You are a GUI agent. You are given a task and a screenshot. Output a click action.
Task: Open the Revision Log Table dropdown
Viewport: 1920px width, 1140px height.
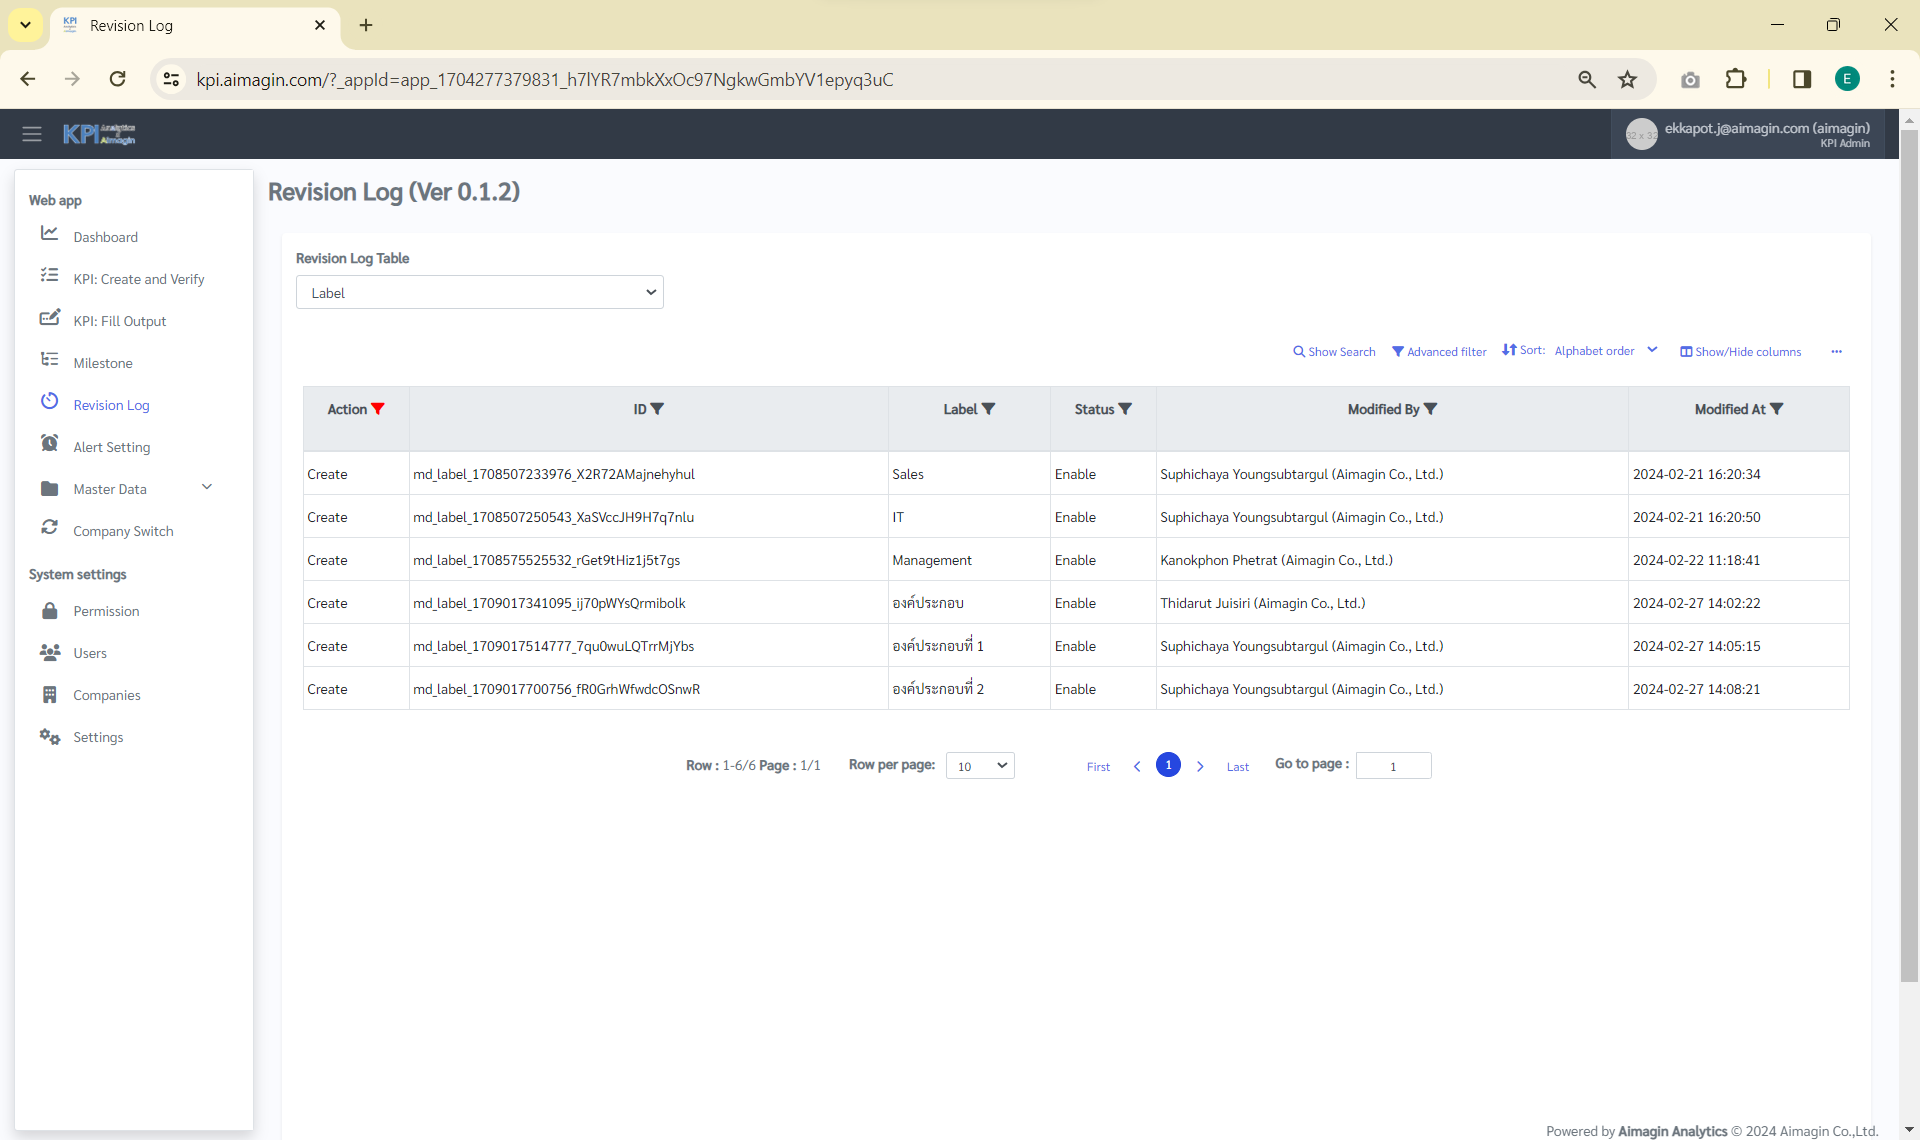click(x=479, y=293)
